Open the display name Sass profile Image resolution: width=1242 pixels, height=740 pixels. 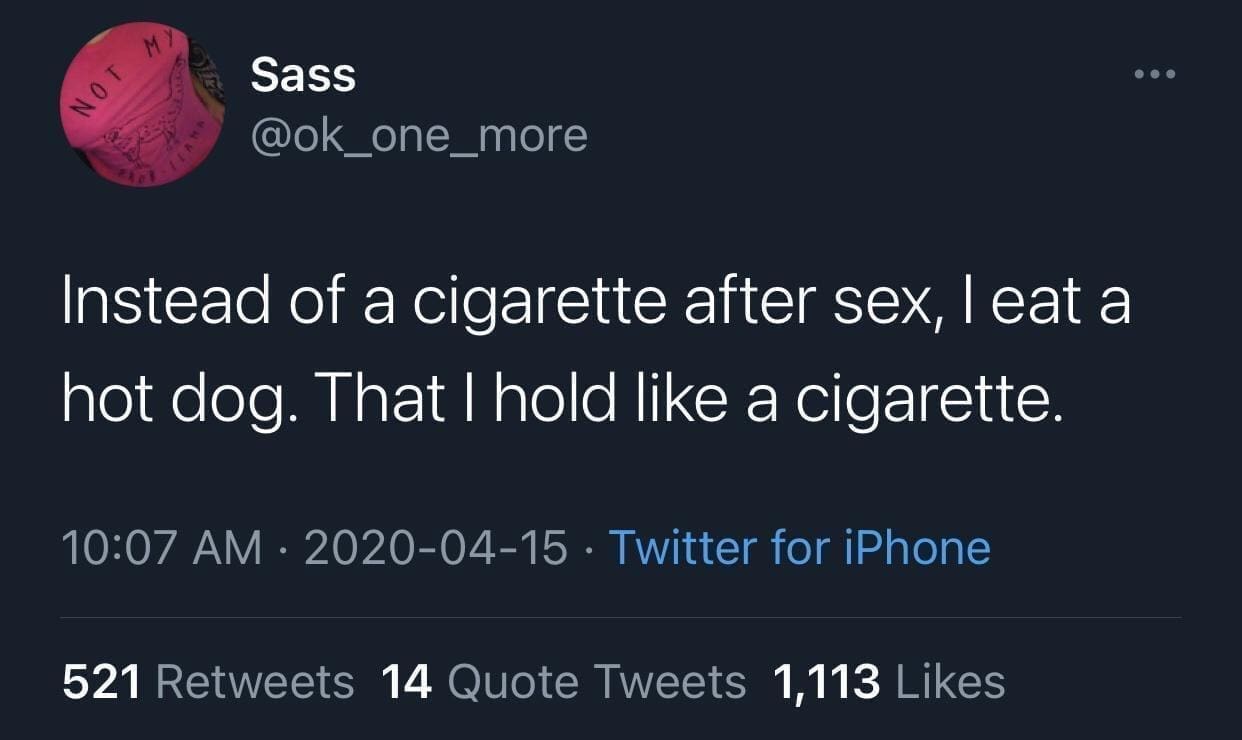tap(303, 74)
